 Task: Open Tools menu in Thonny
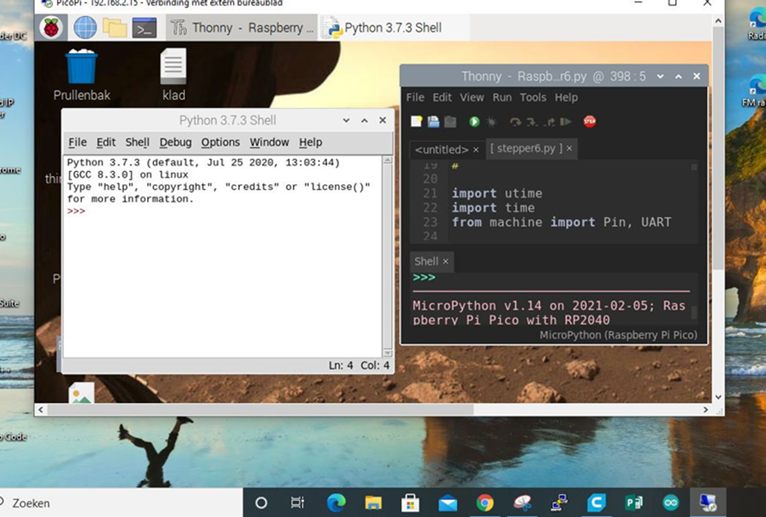click(533, 97)
